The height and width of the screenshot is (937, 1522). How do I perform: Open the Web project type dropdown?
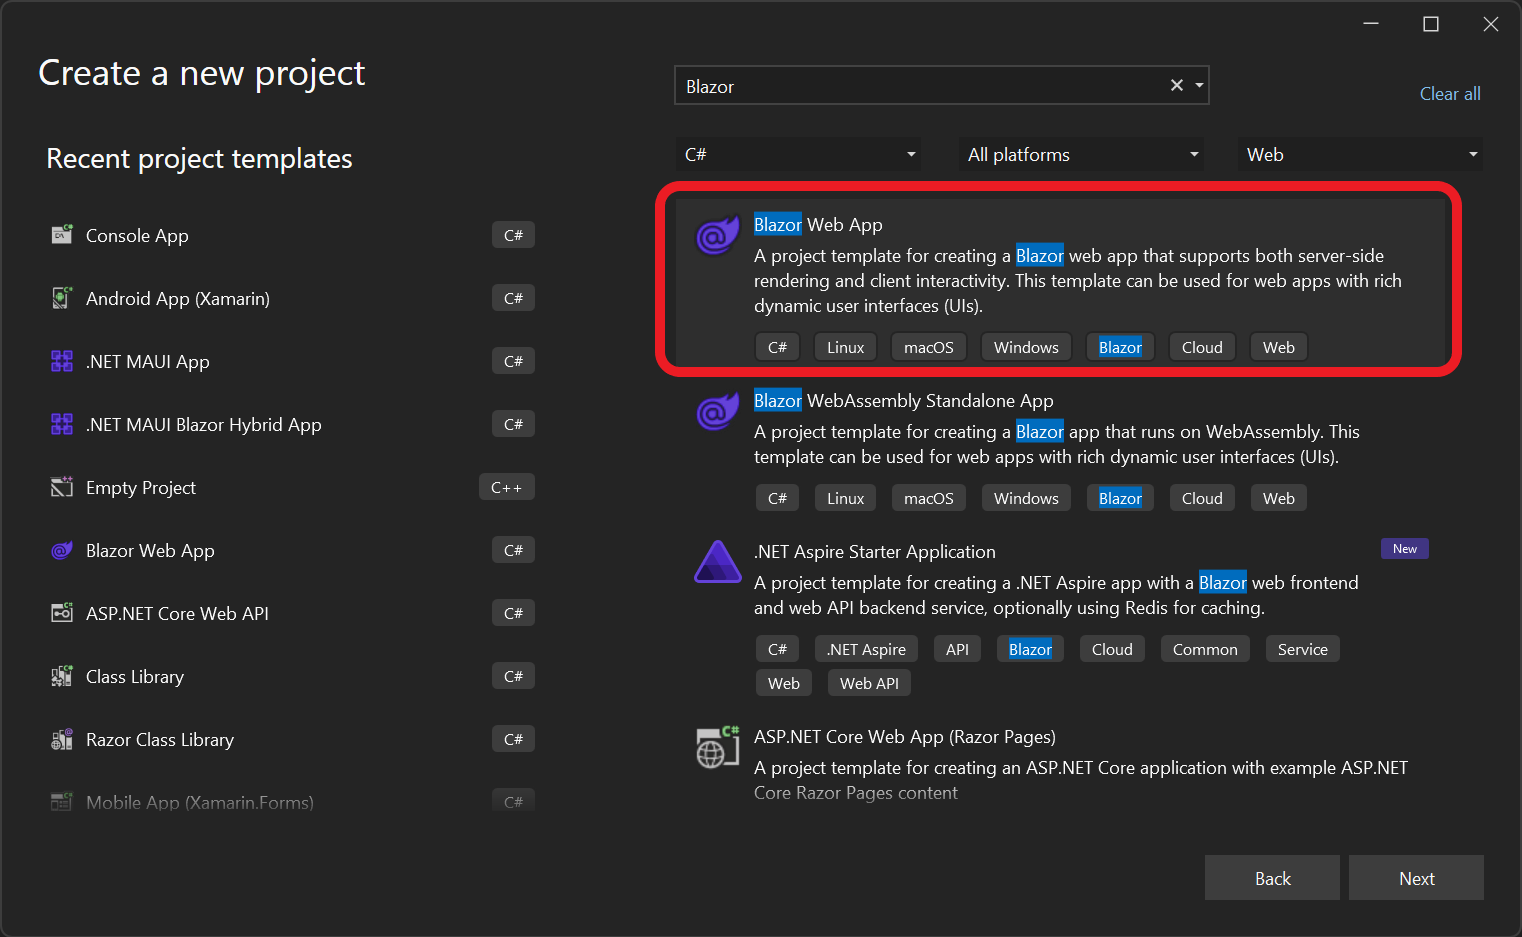[1360, 154]
